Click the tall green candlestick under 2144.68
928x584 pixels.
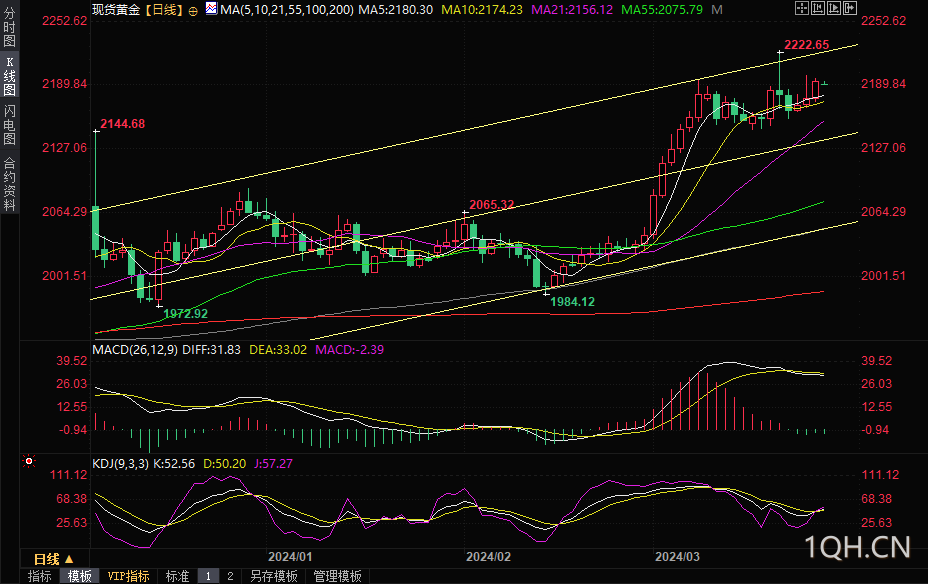pos(96,228)
